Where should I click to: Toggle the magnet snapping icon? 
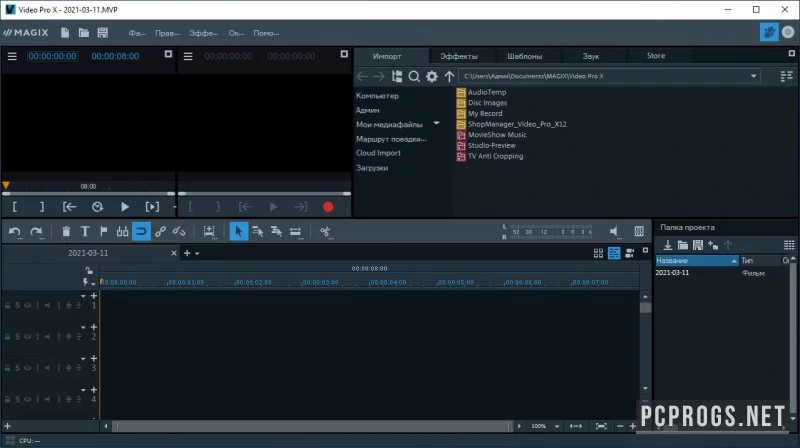[141, 232]
